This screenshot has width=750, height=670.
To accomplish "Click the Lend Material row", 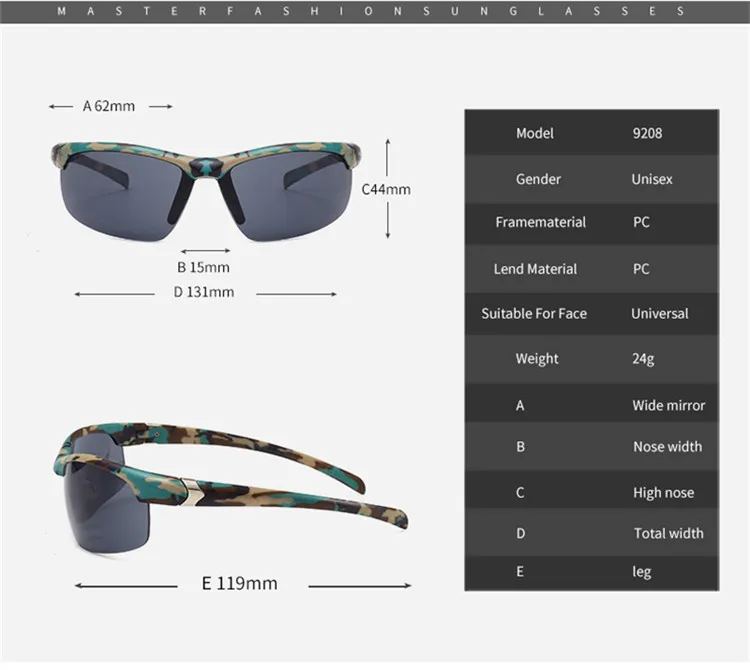I will tap(592, 269).
